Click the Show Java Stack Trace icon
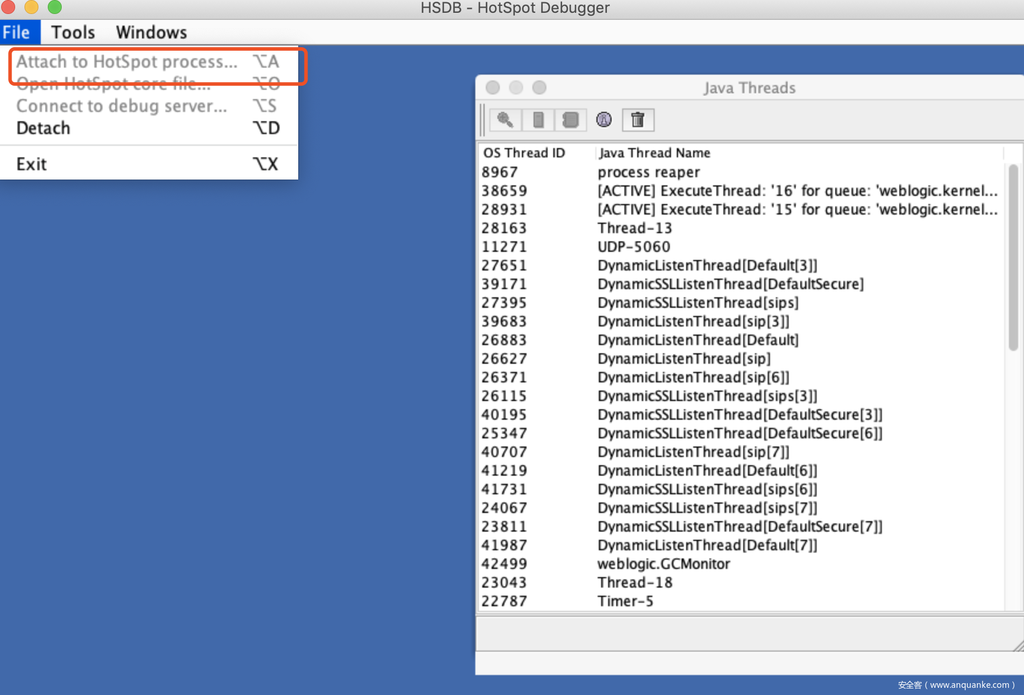1024x695 pixels. tap(571, 120)
